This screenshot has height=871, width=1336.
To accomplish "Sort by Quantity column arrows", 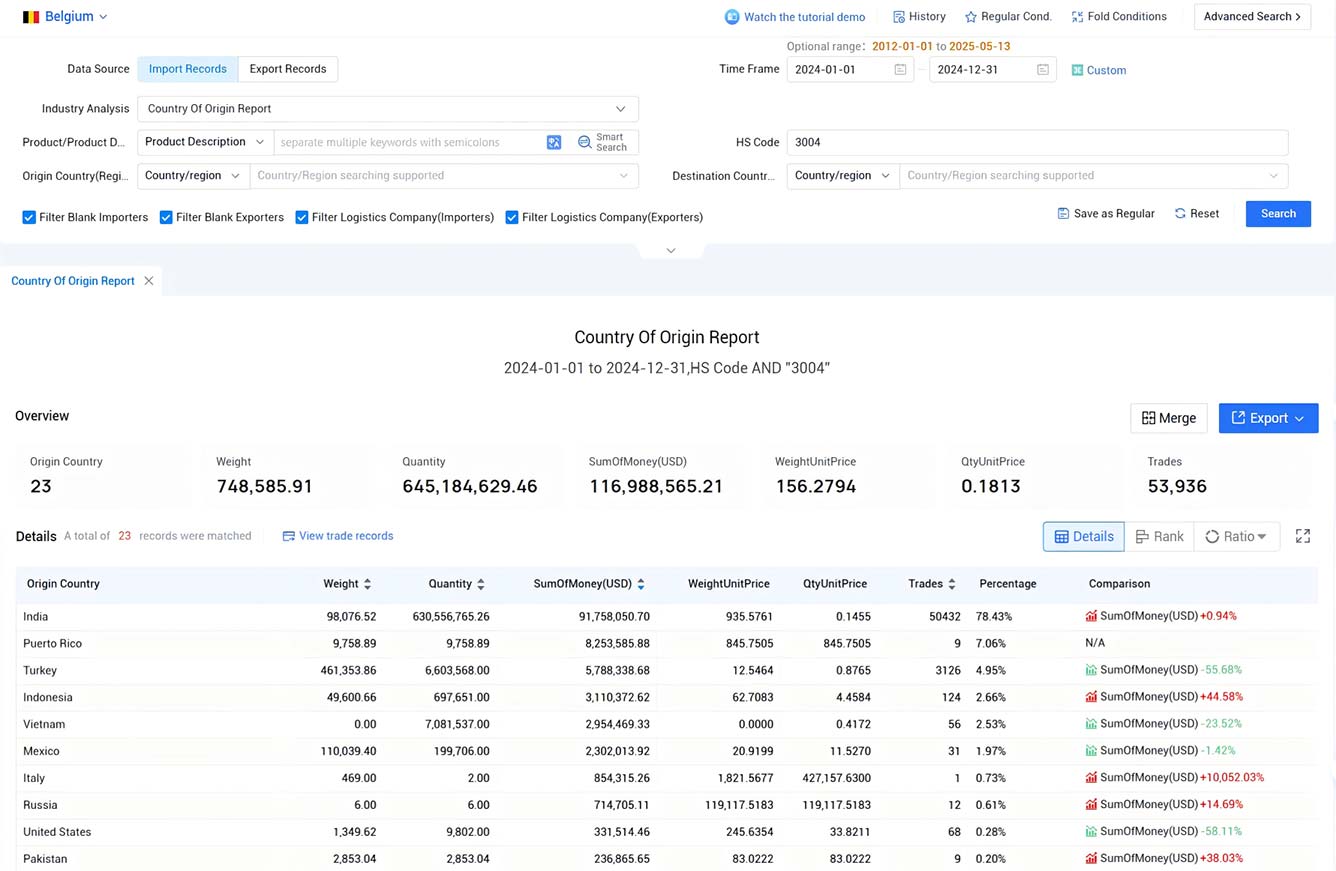I will tap(481, 584).
